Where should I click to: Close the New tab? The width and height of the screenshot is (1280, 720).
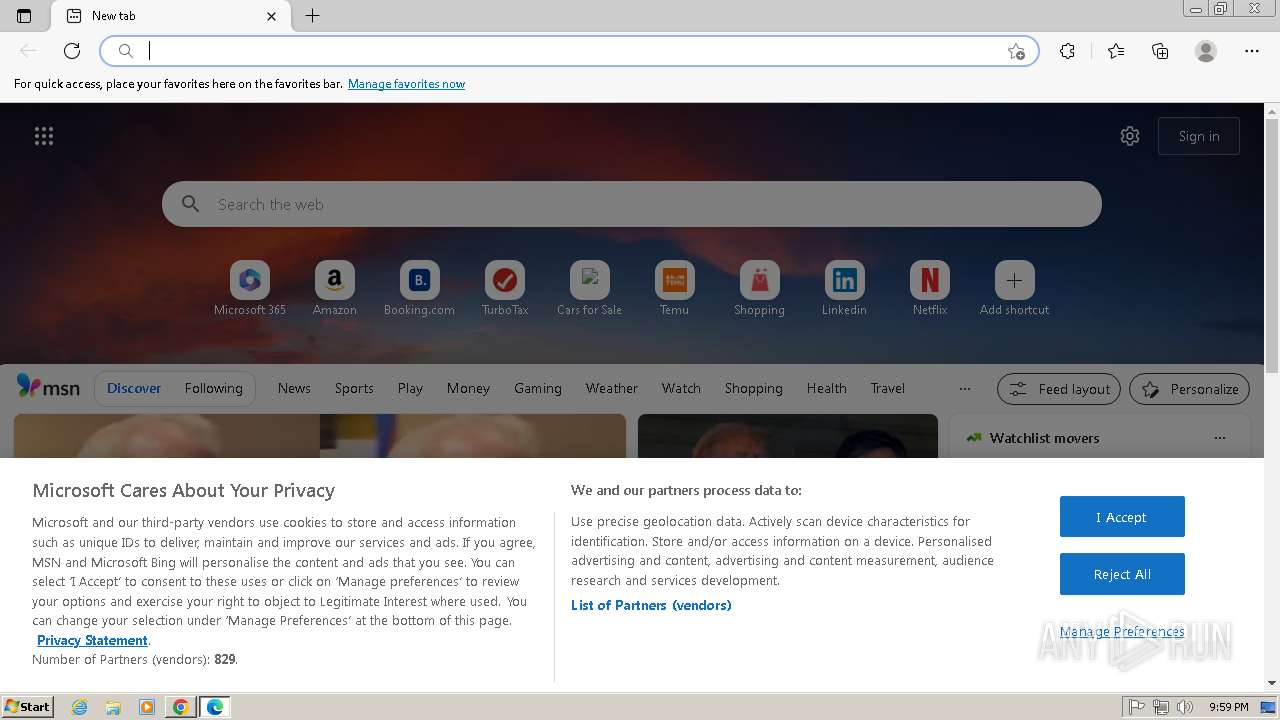272,16
